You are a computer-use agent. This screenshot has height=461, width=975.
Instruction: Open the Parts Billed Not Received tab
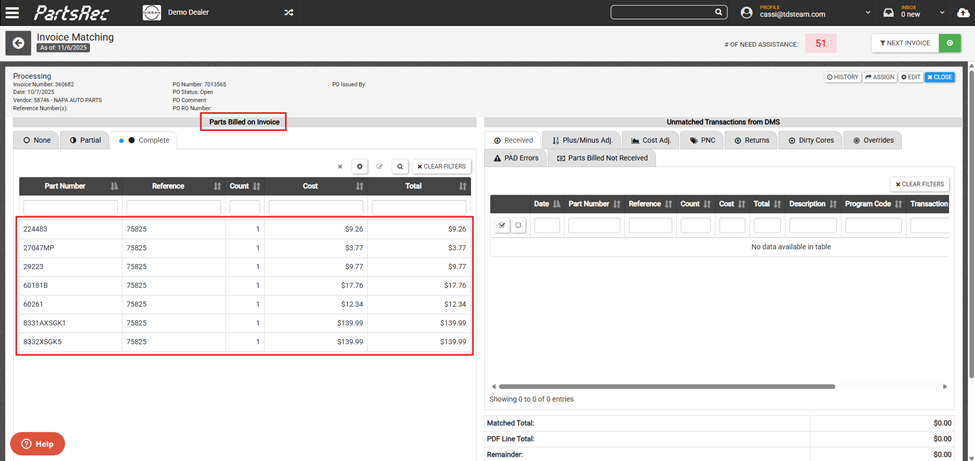click(602, 158)
